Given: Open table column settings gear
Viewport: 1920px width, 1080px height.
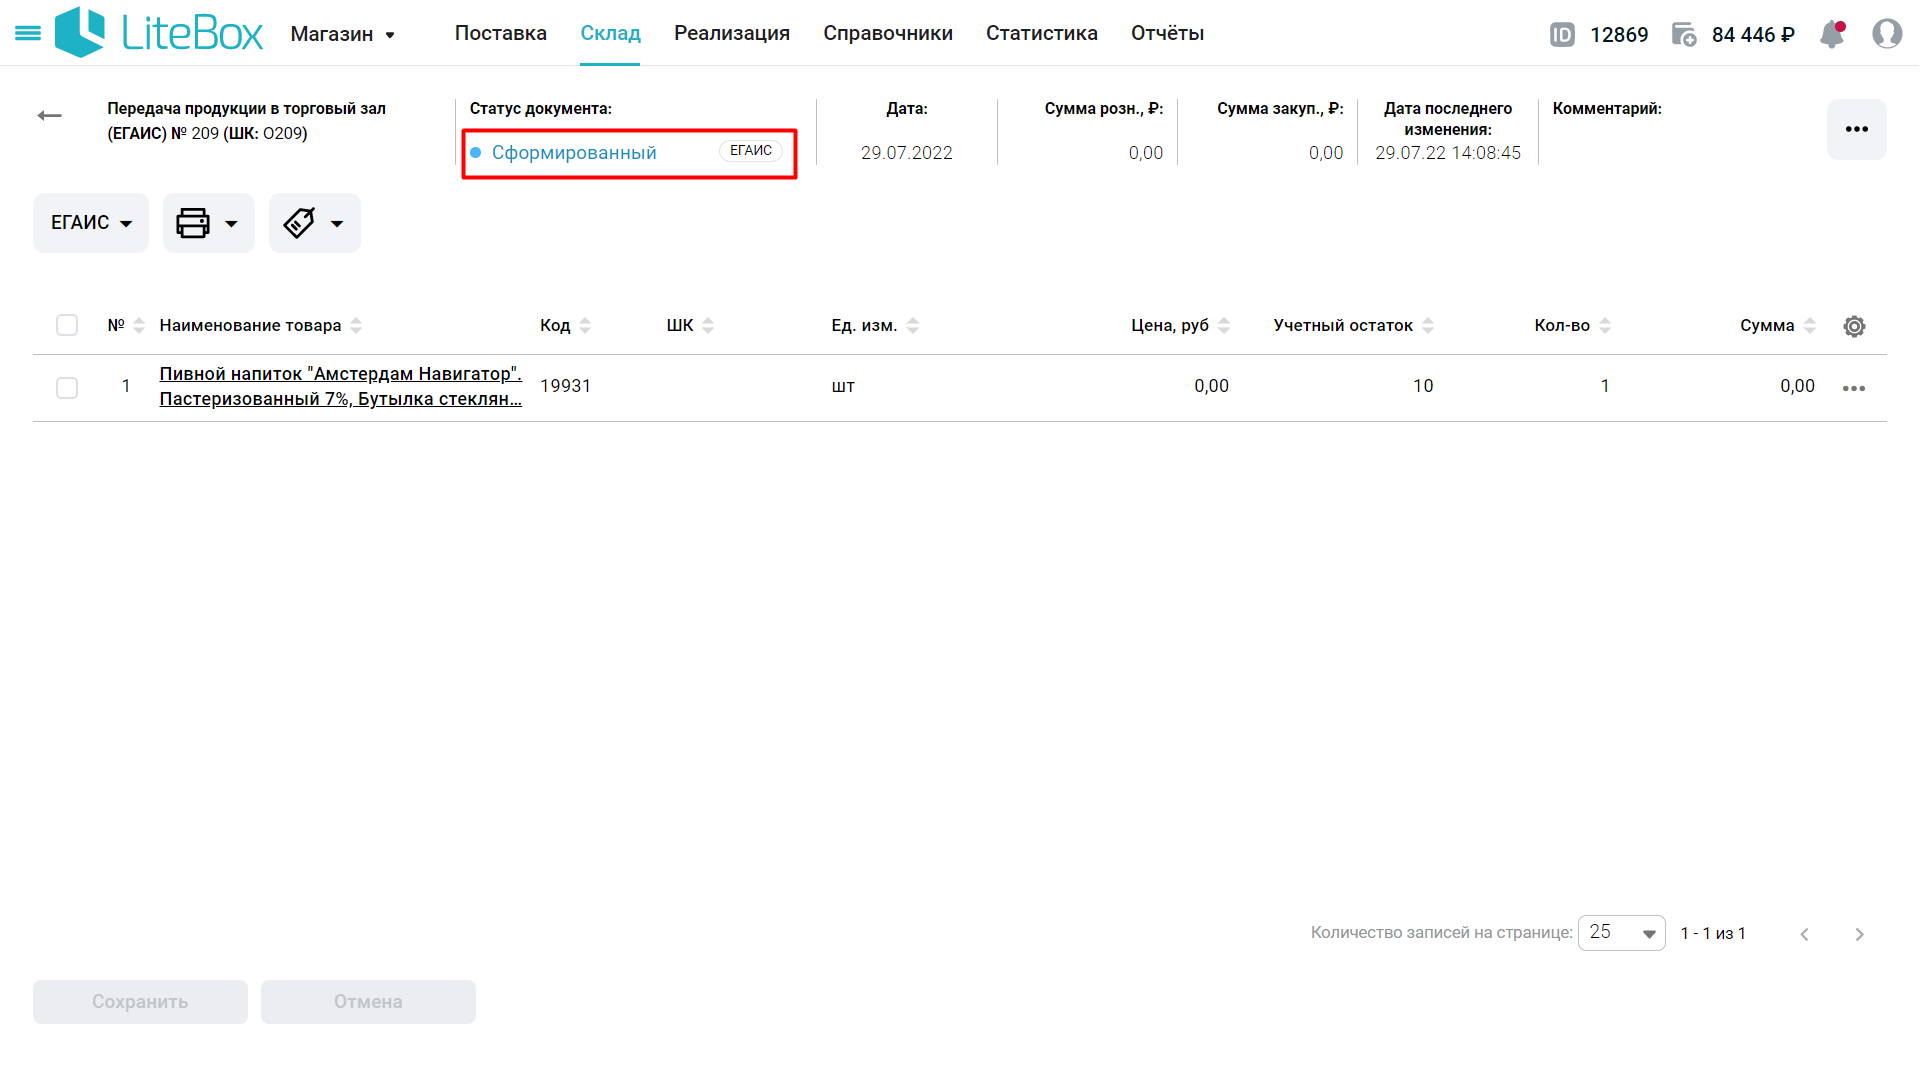Looking at the screenshot, I should tap(1854, 326).
